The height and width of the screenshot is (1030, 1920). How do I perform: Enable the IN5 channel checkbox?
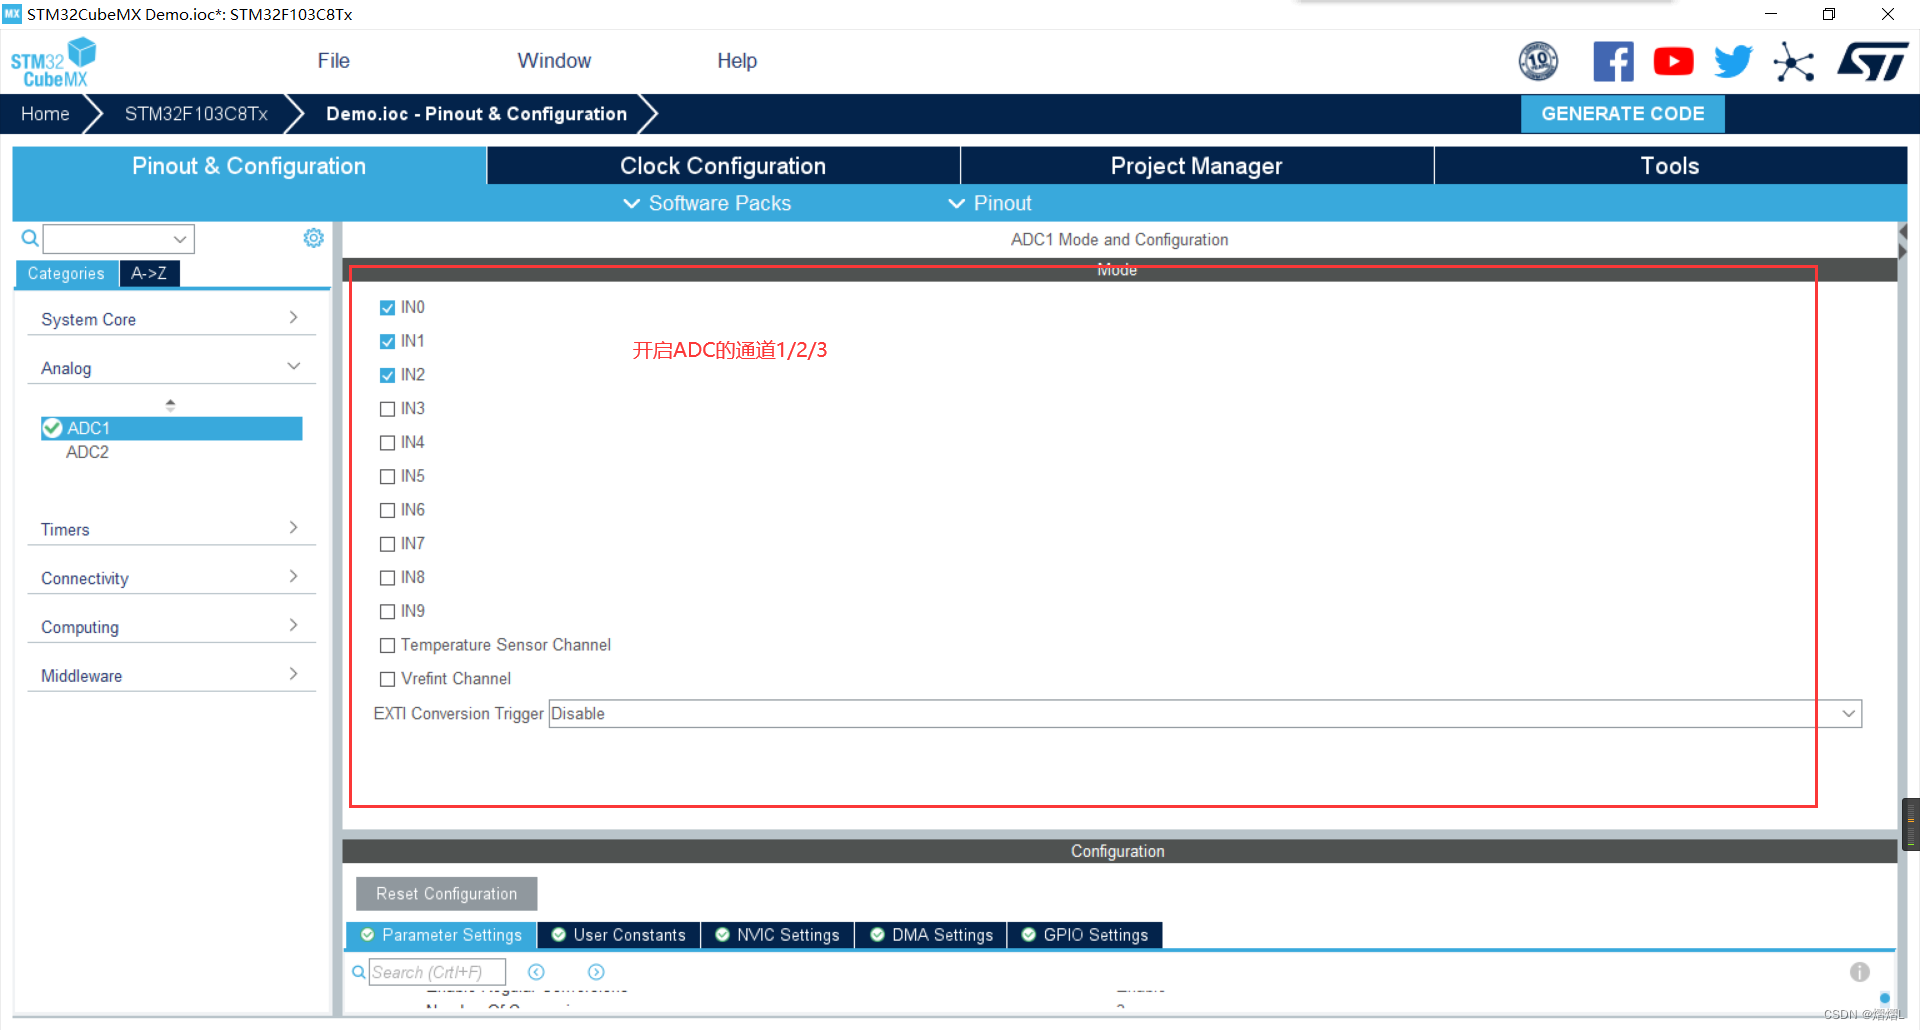(387, 477)
